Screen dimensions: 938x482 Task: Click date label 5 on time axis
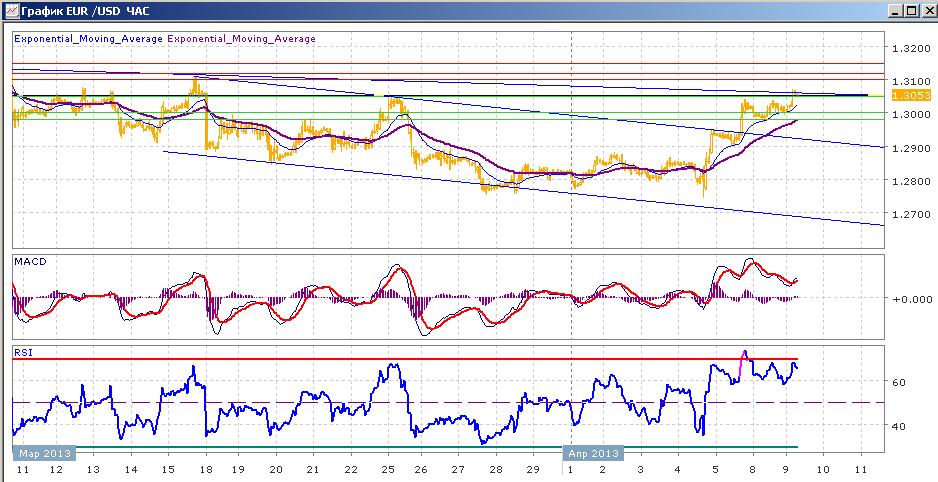coord(715,470)
